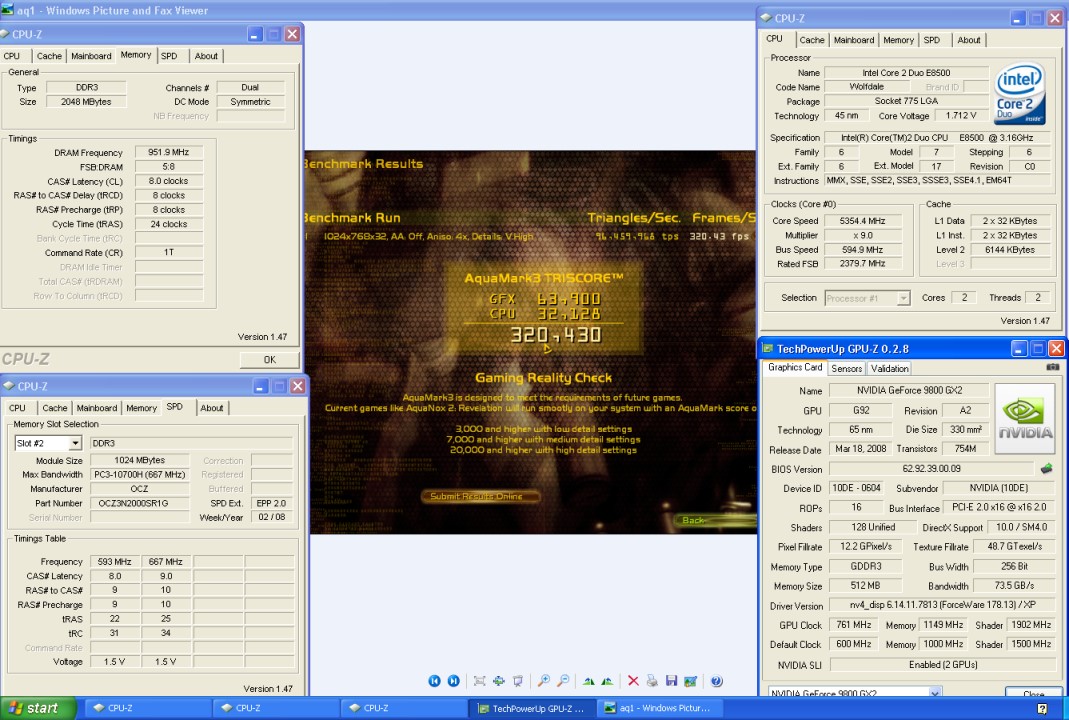The width and height of the screenshot is (1069, 720).
Task: Print the image using the printer icon
Action: coord(652,680)
